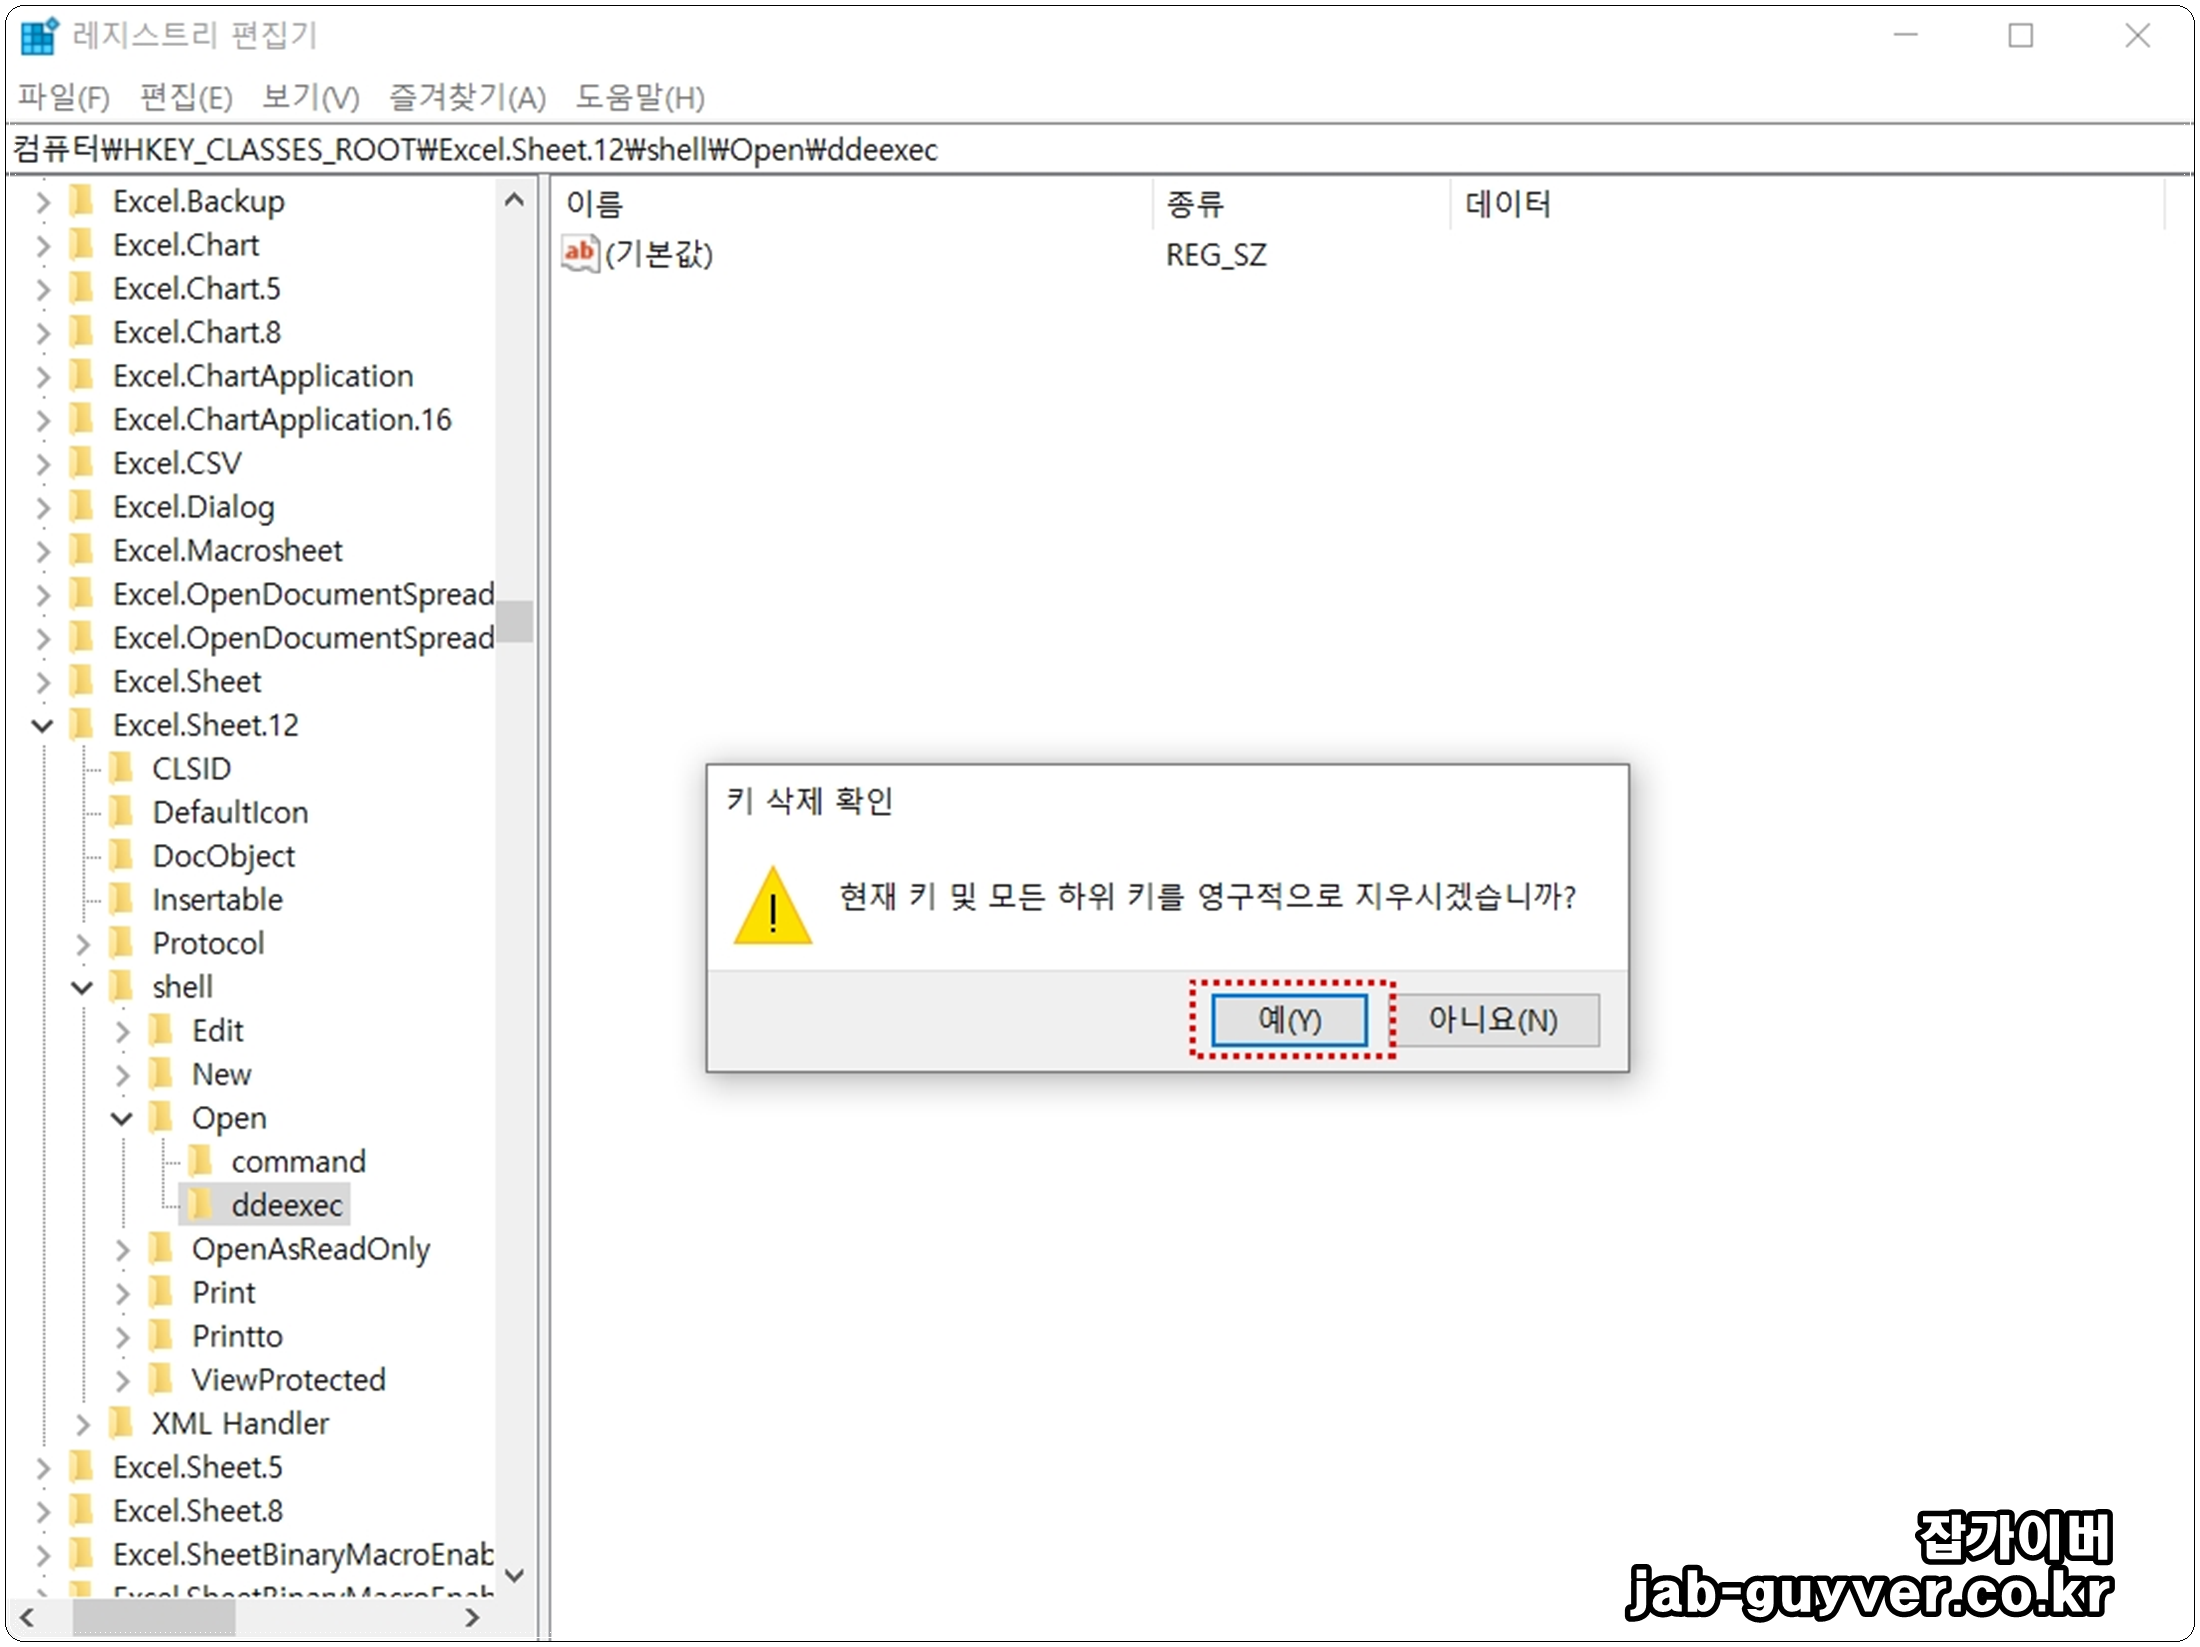The image size is (2200, 1647).
Task: Click the ddeexec folder icon
Action: click(201, 1206)
